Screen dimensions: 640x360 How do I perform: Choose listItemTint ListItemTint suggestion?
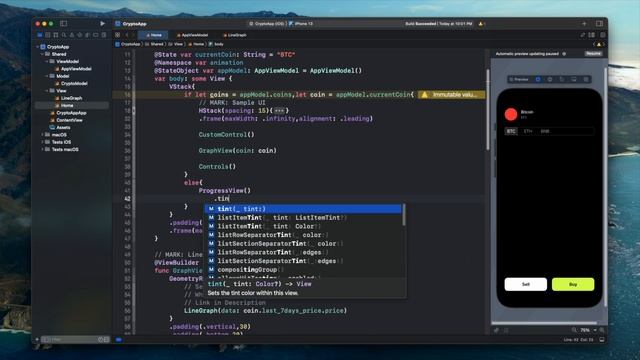click(303, 218)
